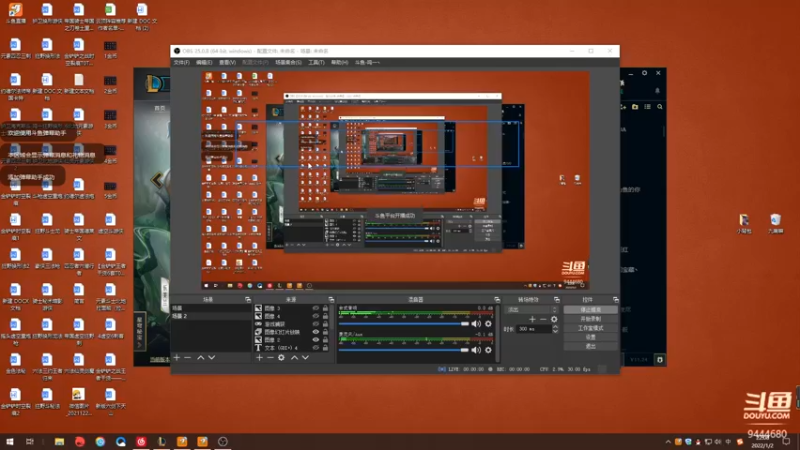Open desktop audio settings gear
Image resolution: width=800 pixels, height=450 pixels.
pyautogui.click(x=488, y=323)
